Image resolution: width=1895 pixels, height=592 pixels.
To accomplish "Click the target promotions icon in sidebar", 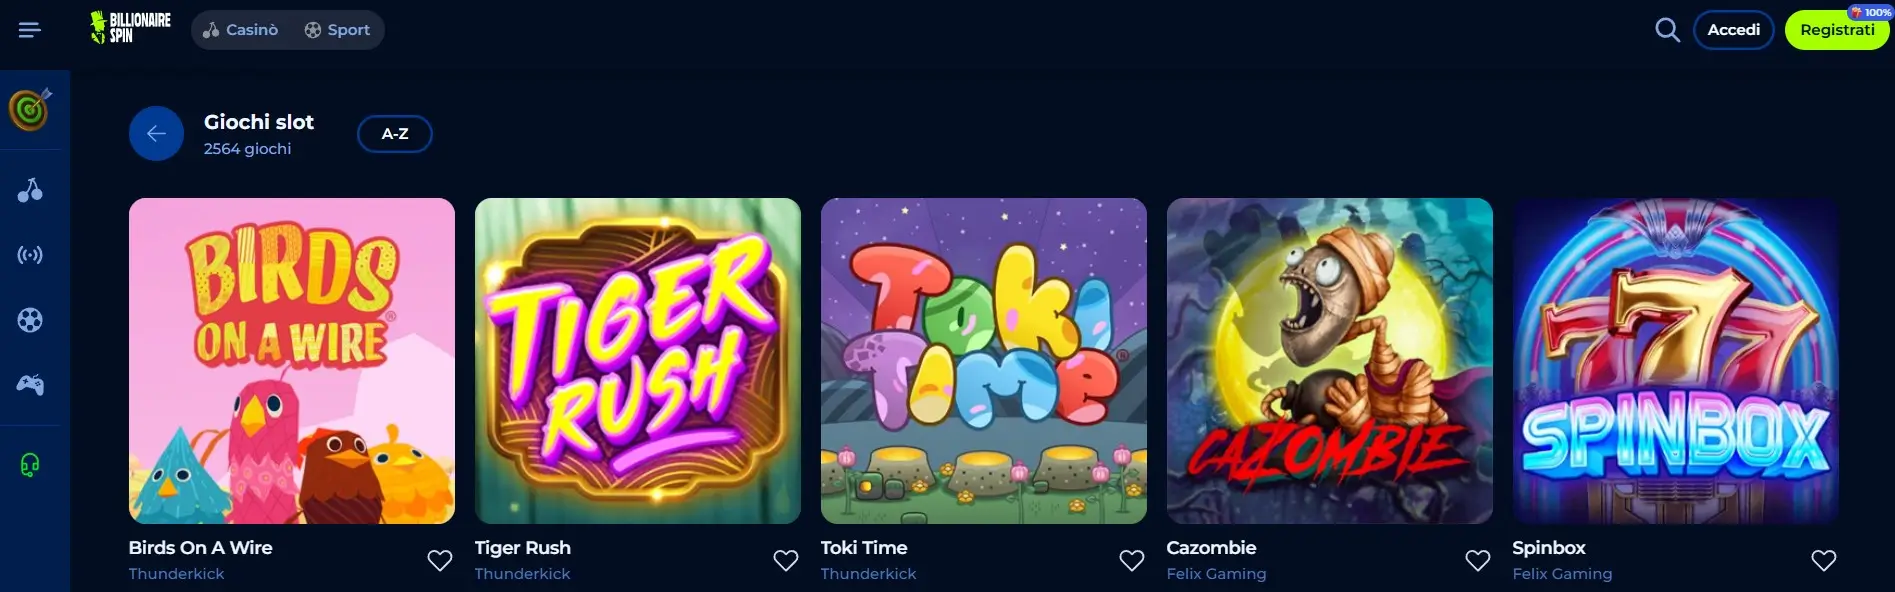I will (x=31, y=108).
